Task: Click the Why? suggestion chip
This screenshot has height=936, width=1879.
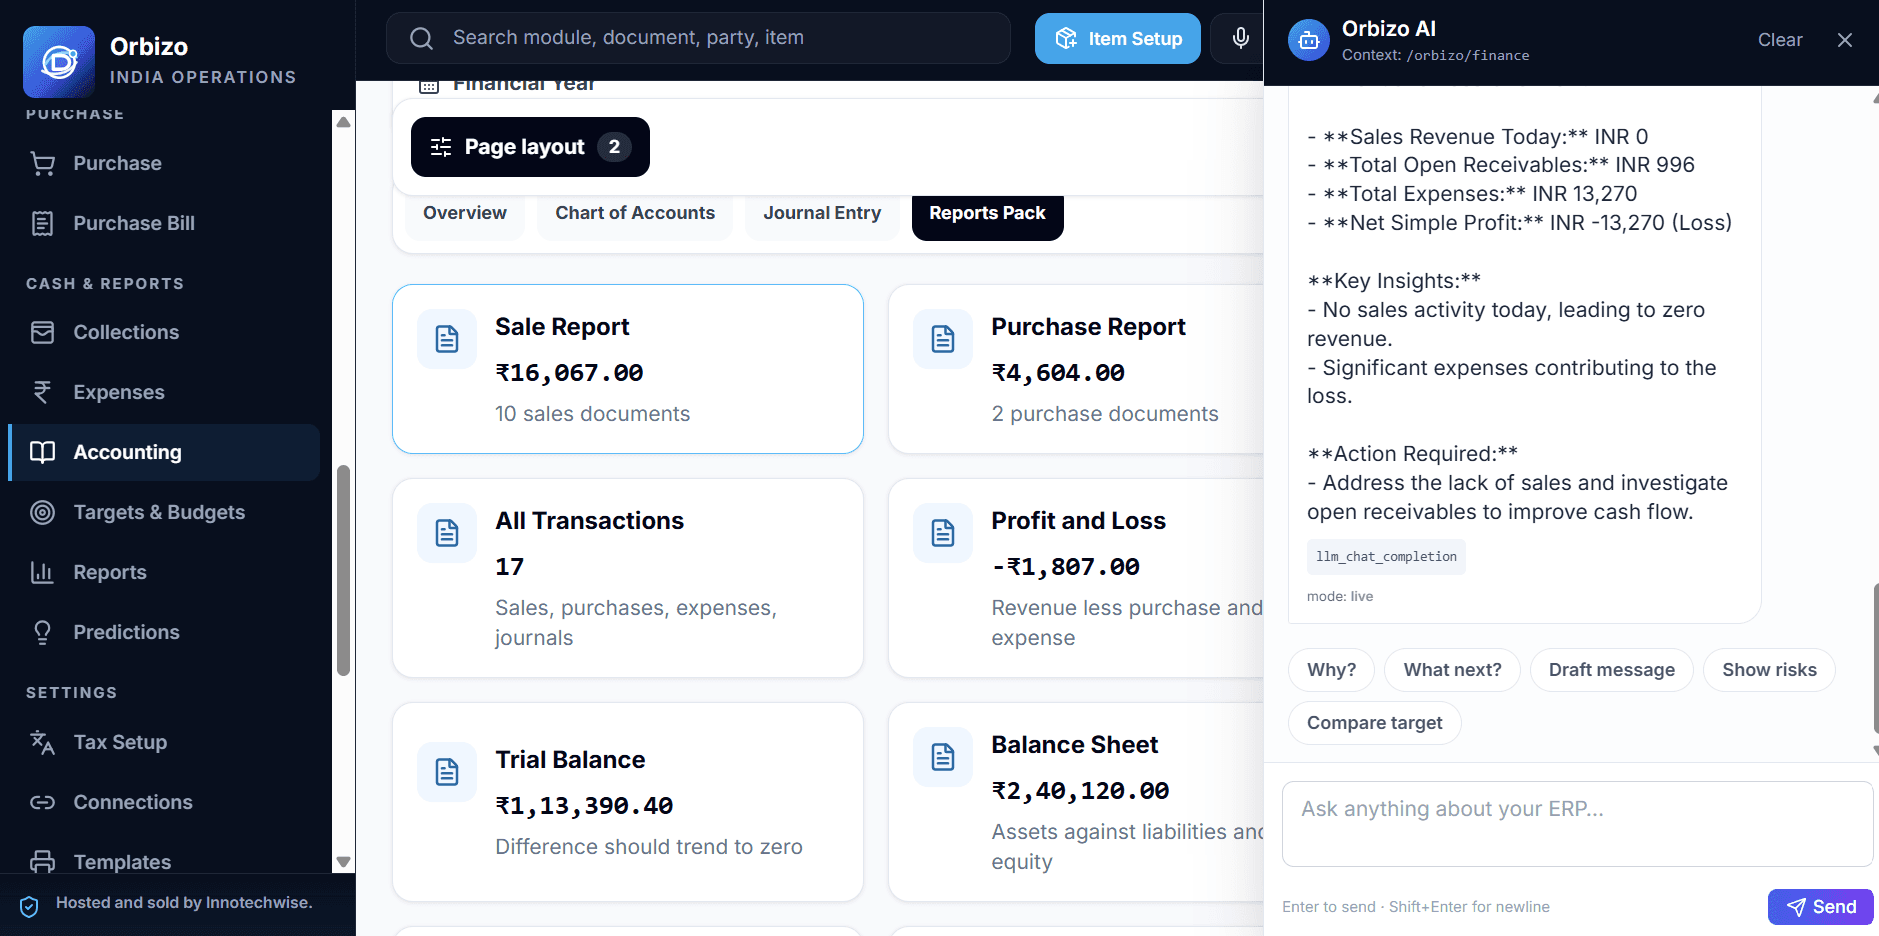Action: [1332, 670]
